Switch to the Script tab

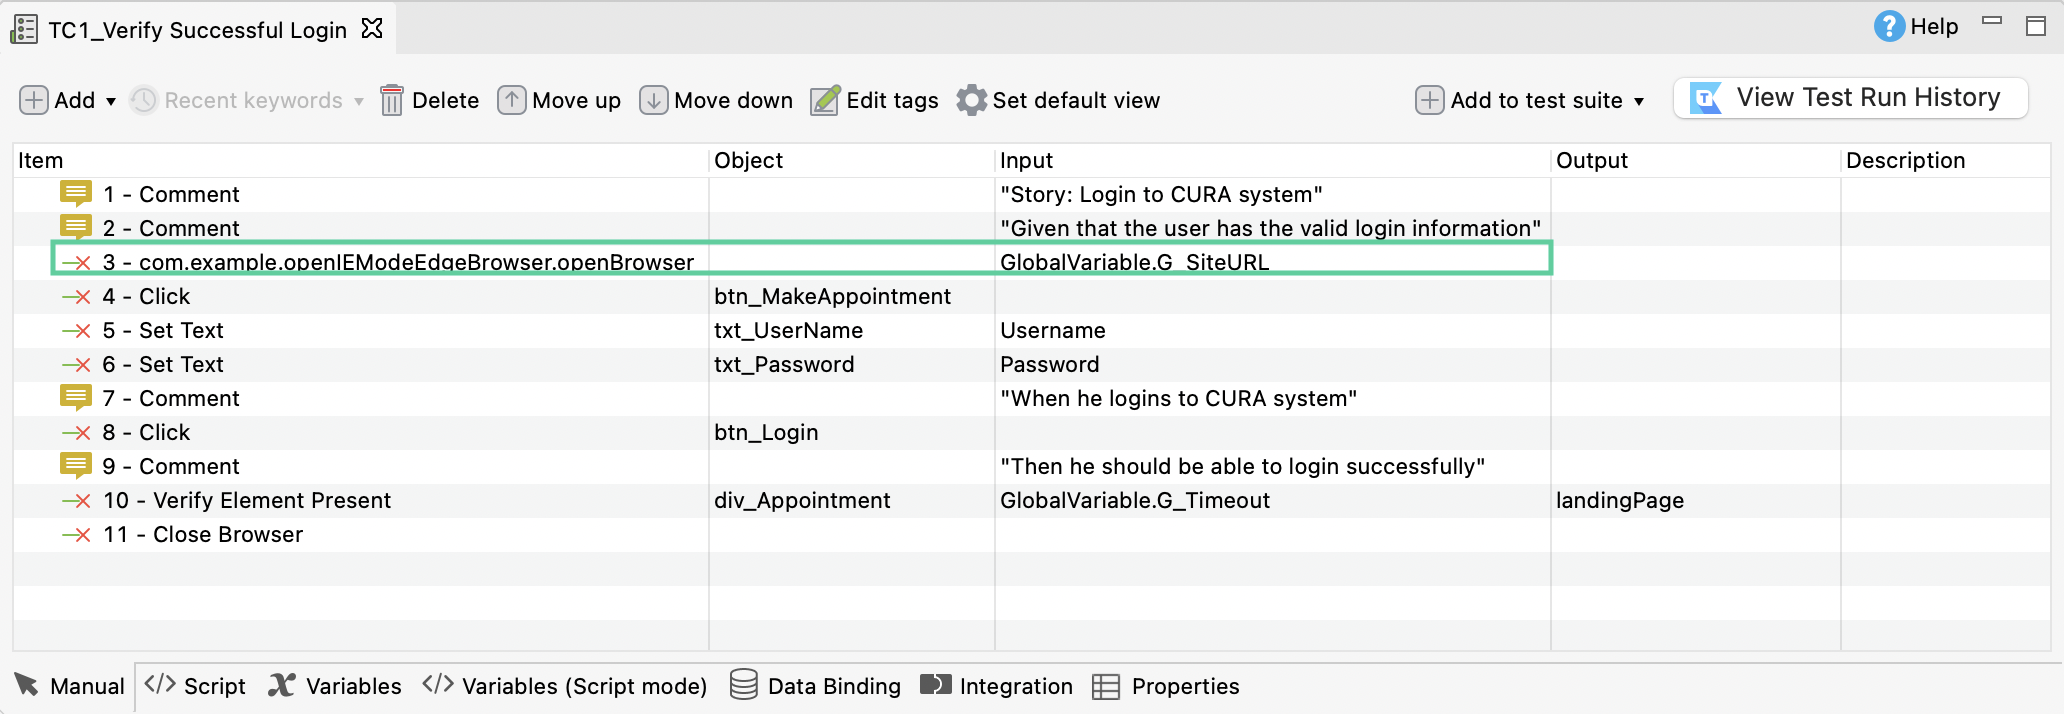[x=196, y=686]
